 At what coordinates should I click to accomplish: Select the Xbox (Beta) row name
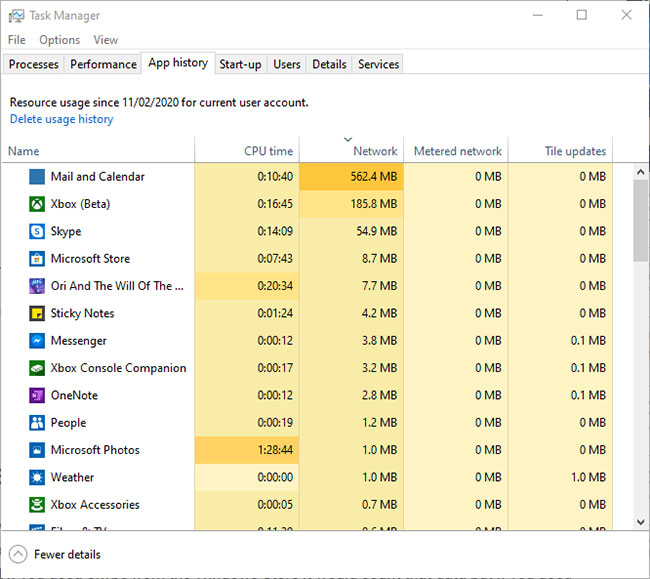click(x=80, y=204)
